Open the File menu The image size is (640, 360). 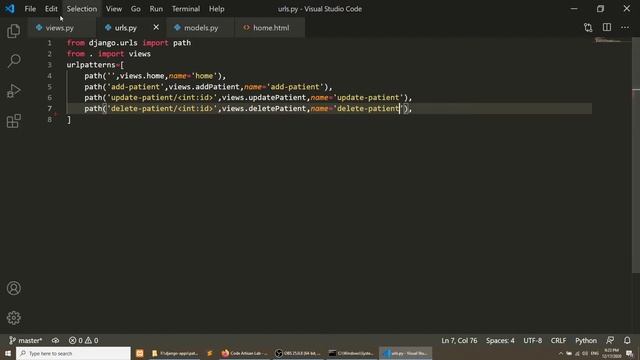pos(30,9)
